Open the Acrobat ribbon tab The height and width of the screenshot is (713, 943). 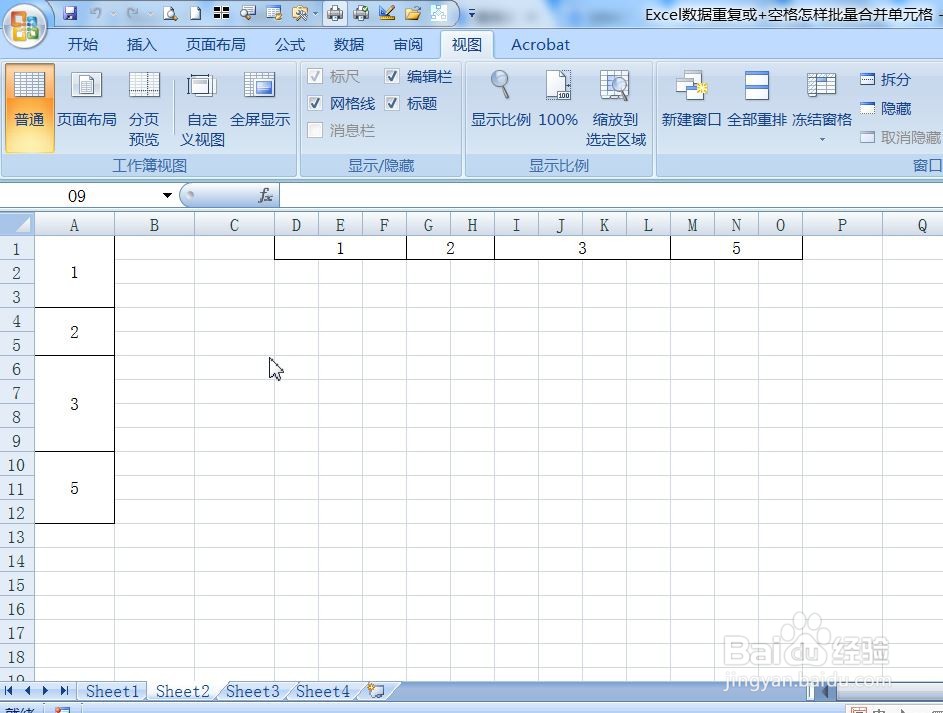(540, 44)
